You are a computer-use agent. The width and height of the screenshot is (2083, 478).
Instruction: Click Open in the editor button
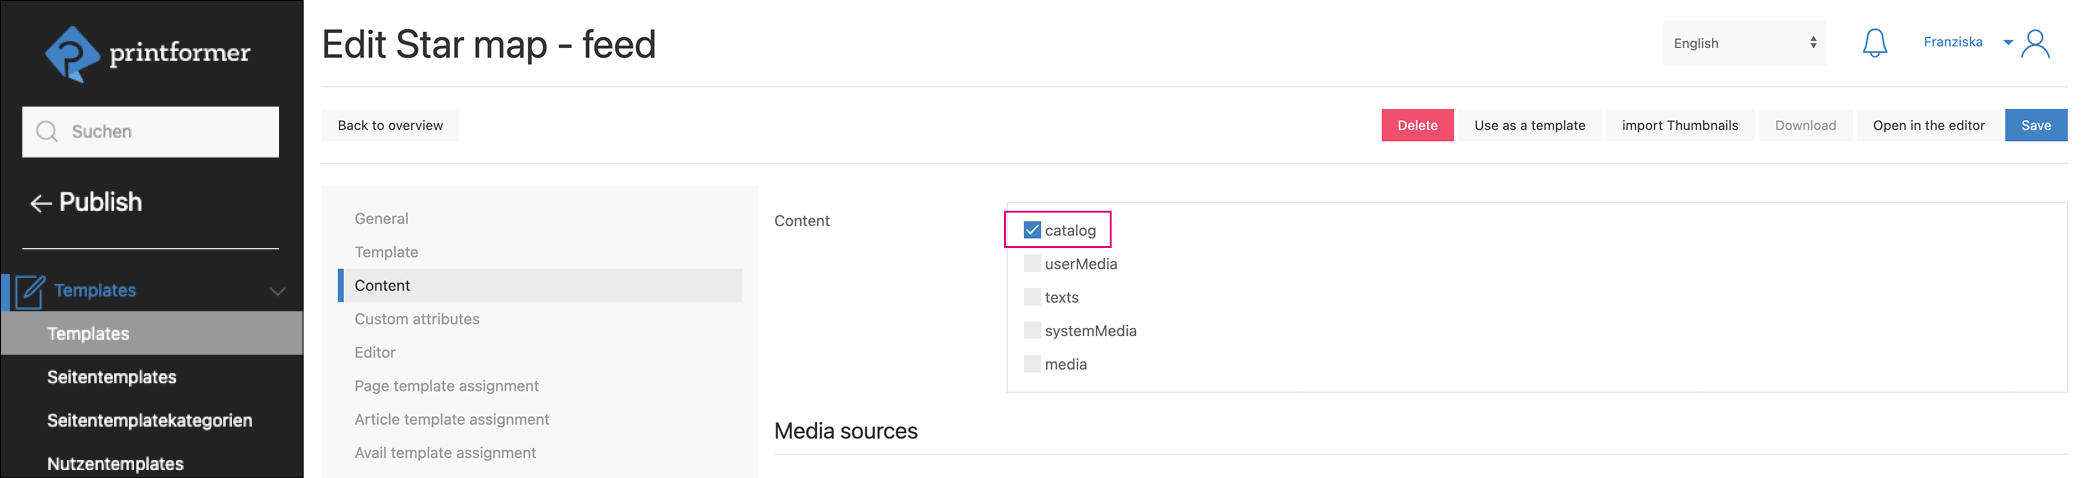1928,125
